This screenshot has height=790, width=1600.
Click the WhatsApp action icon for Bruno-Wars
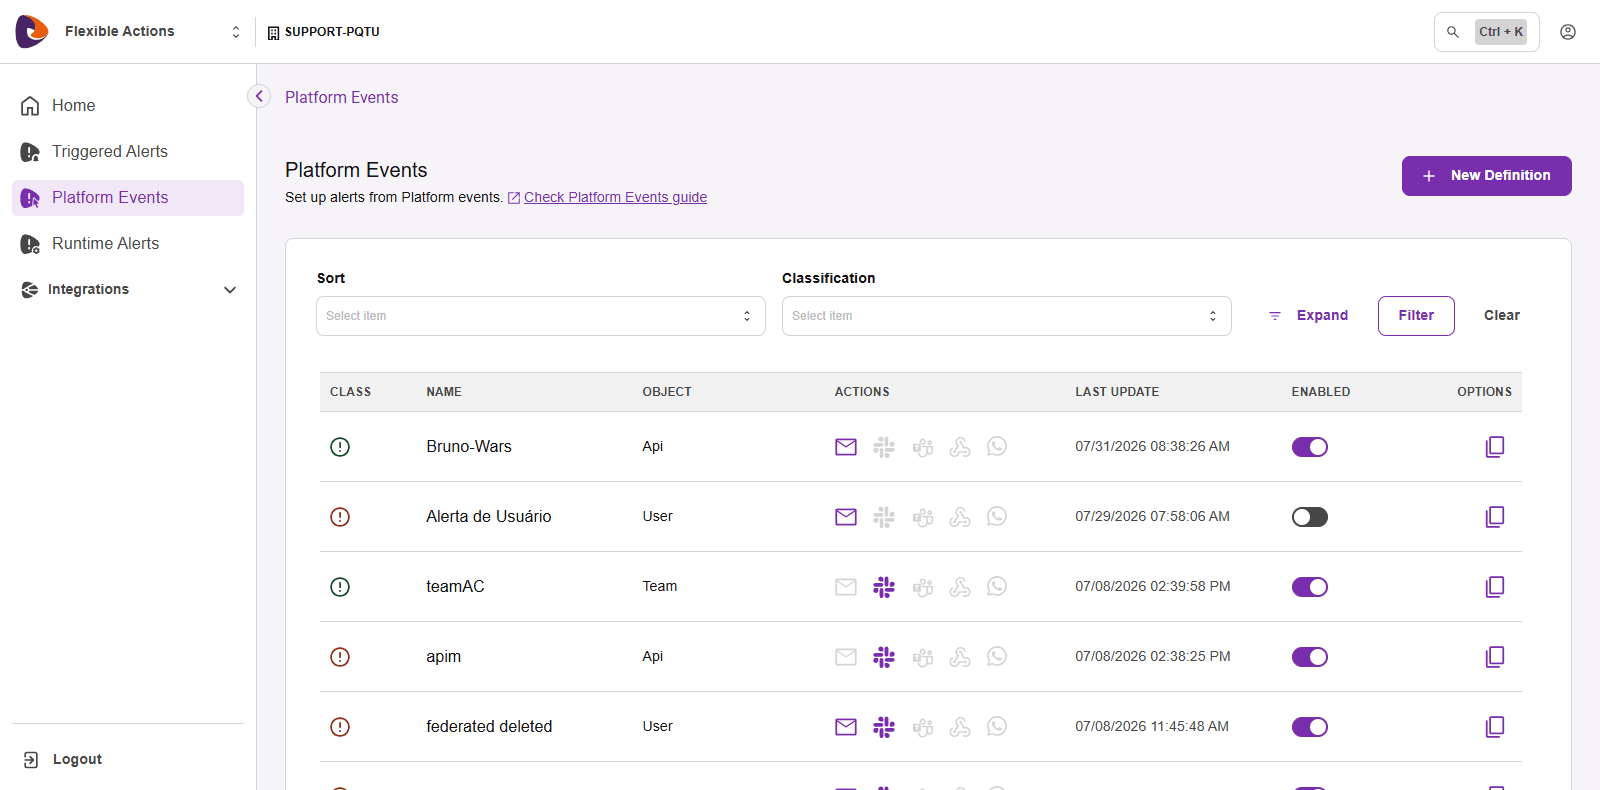tap(997, 447)
